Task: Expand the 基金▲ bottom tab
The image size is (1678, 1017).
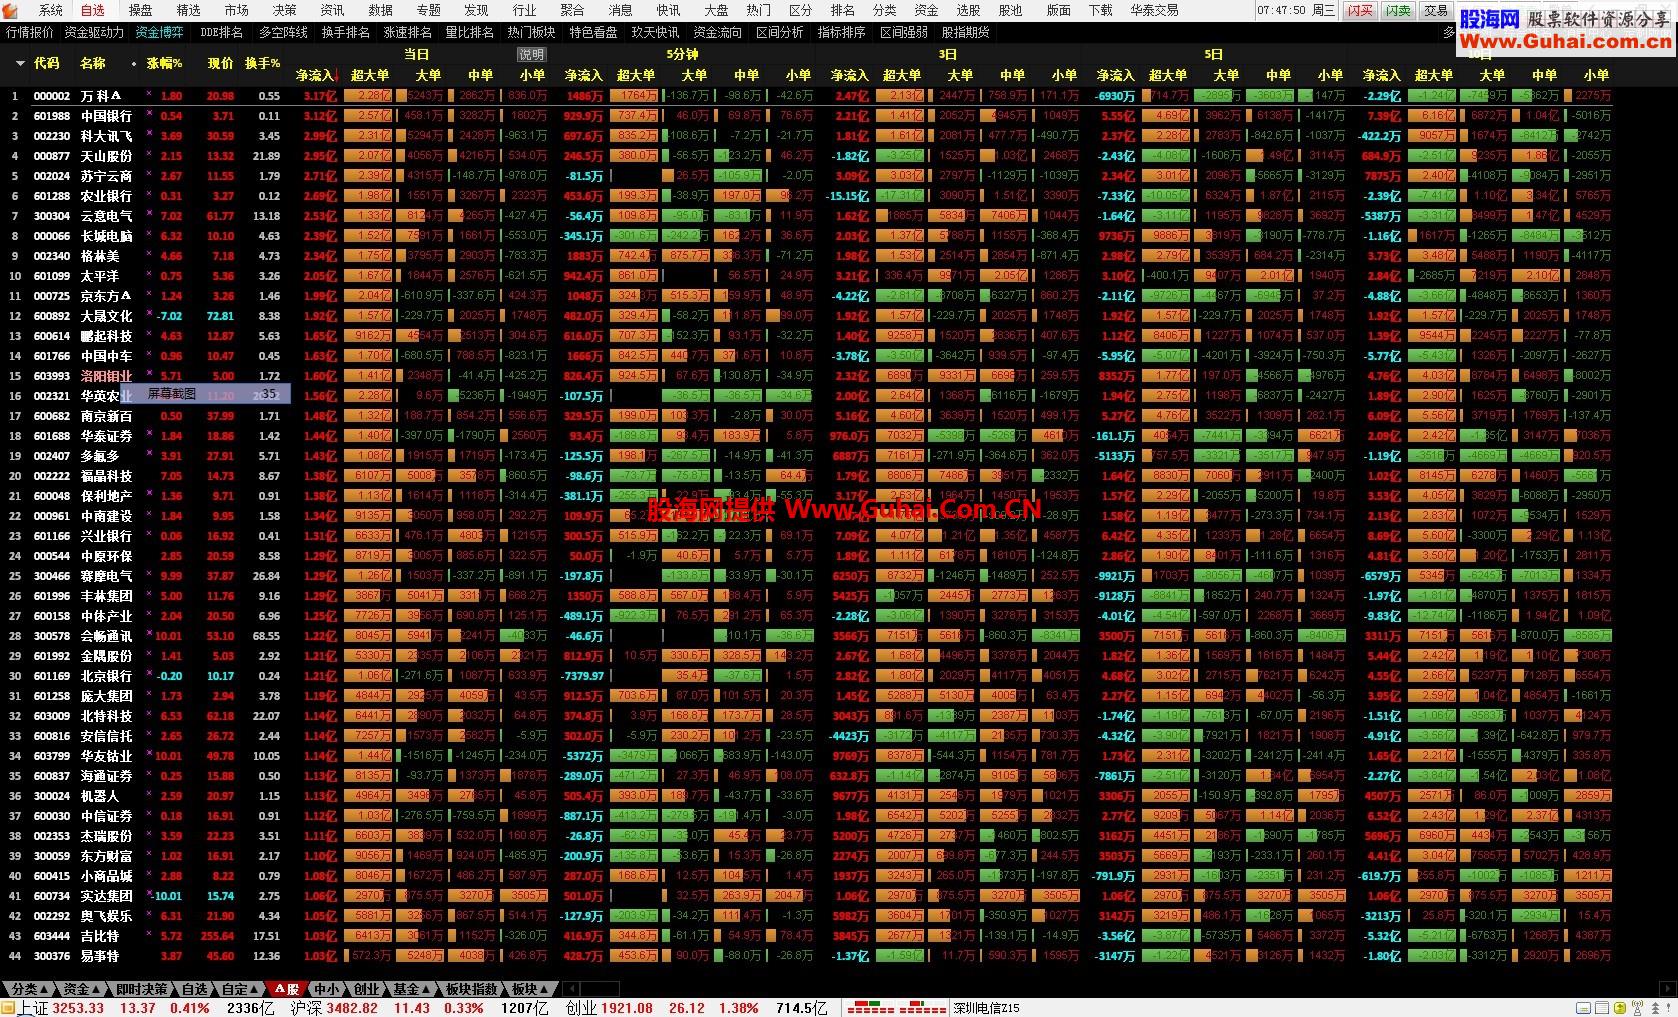Action: [x=411, y=989]
